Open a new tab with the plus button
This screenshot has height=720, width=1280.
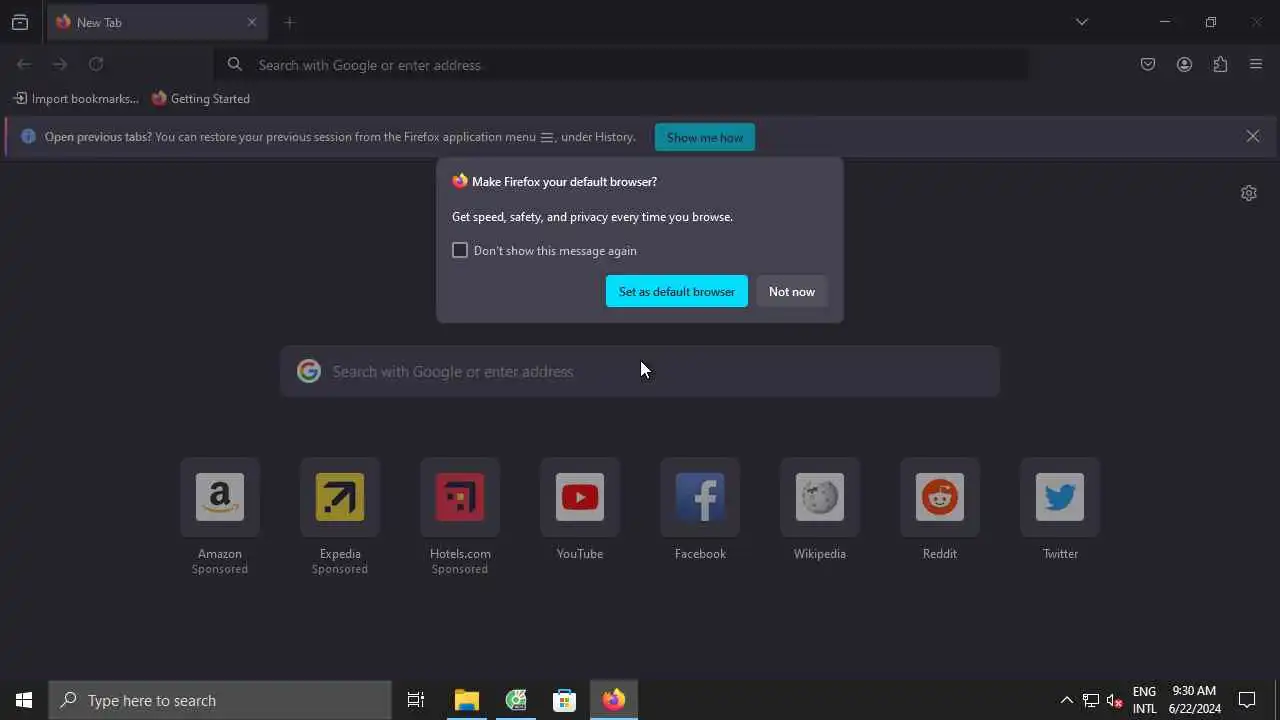tap(289, 22)
